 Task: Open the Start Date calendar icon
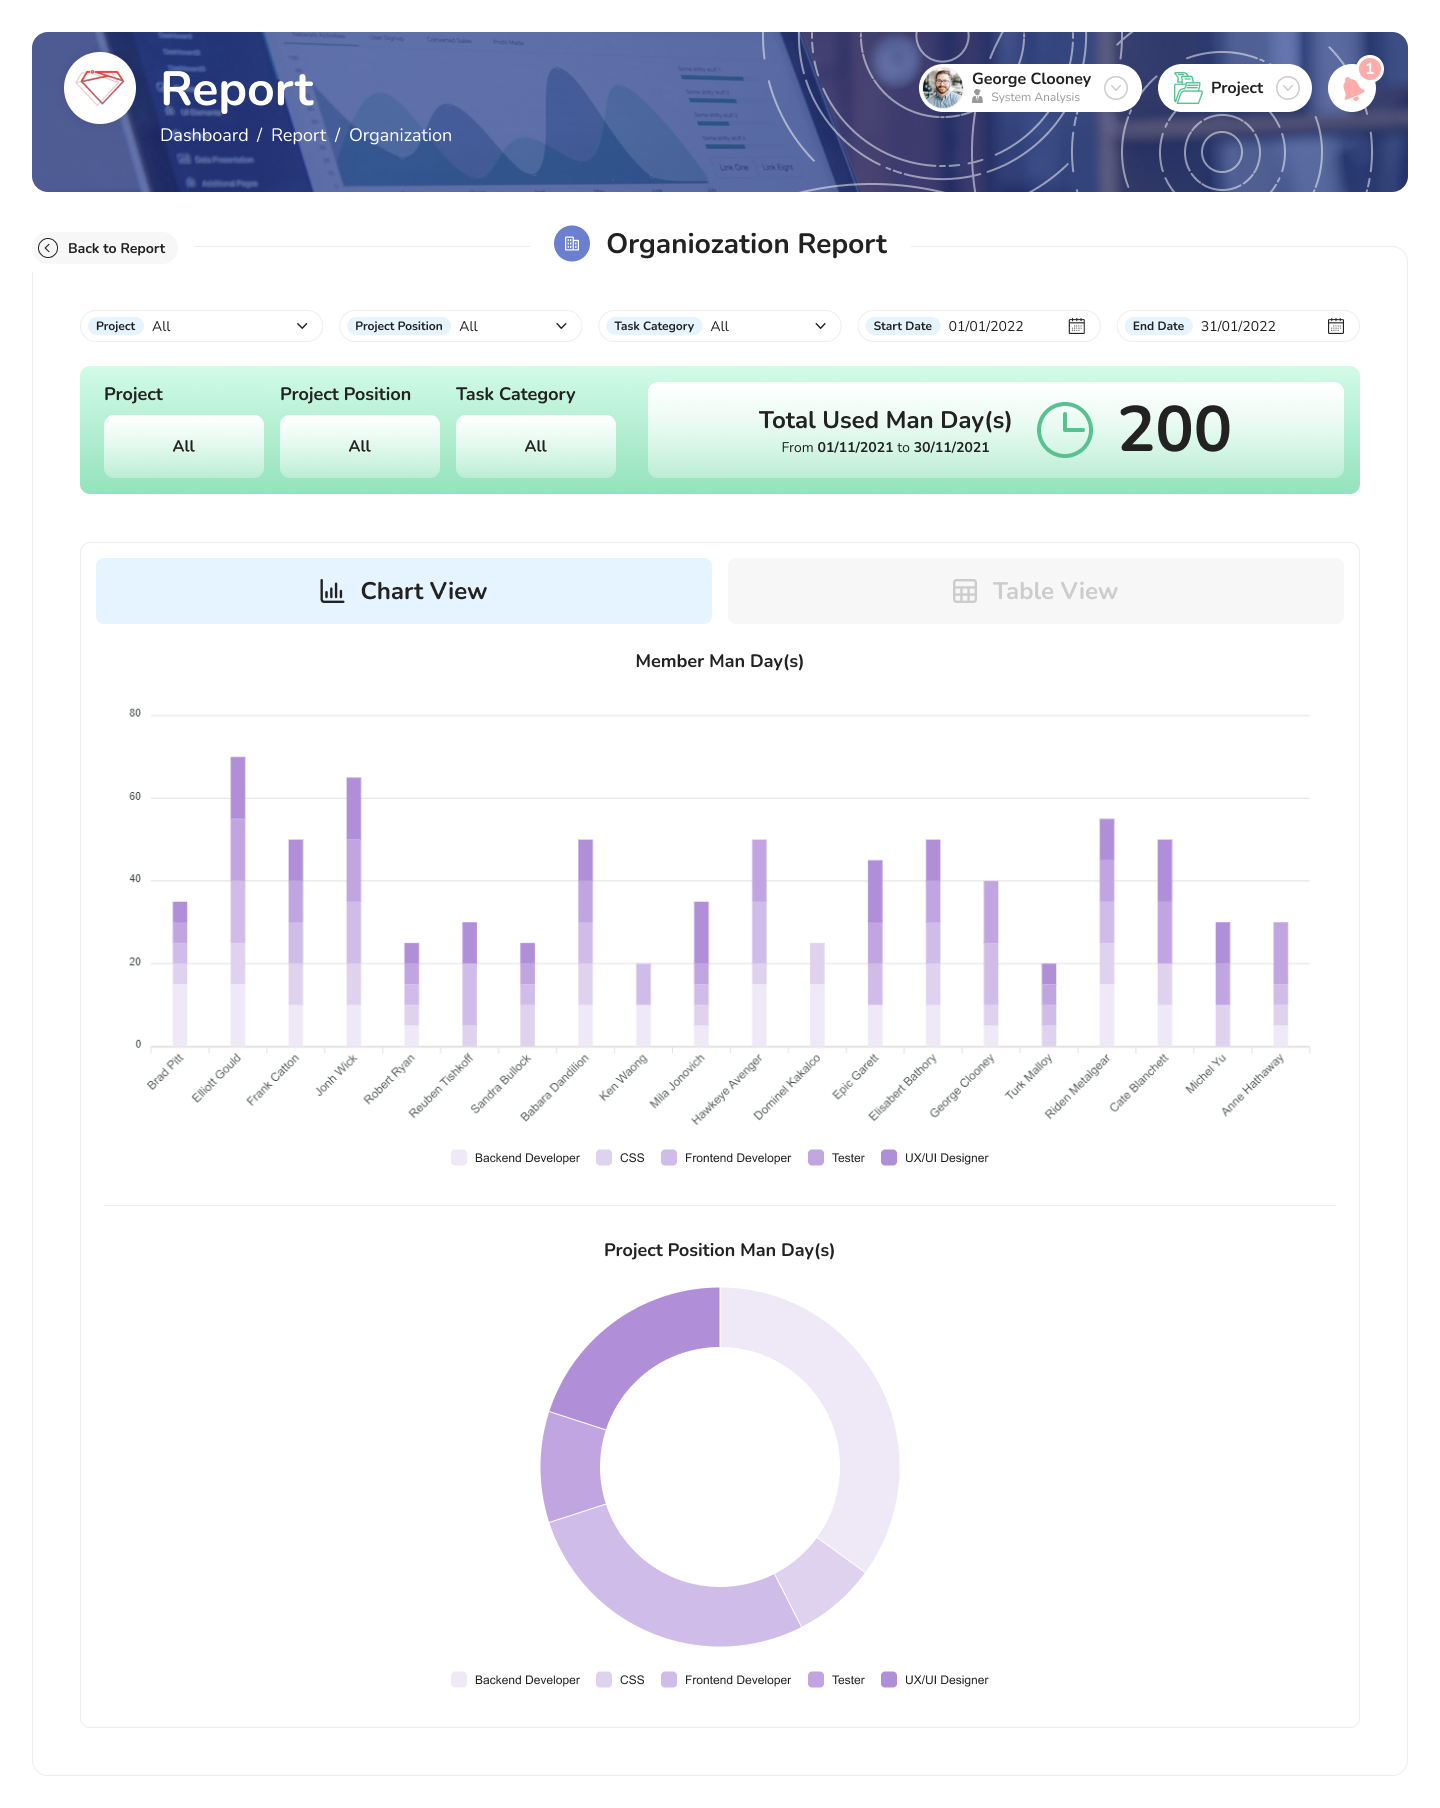point(1076,326)
